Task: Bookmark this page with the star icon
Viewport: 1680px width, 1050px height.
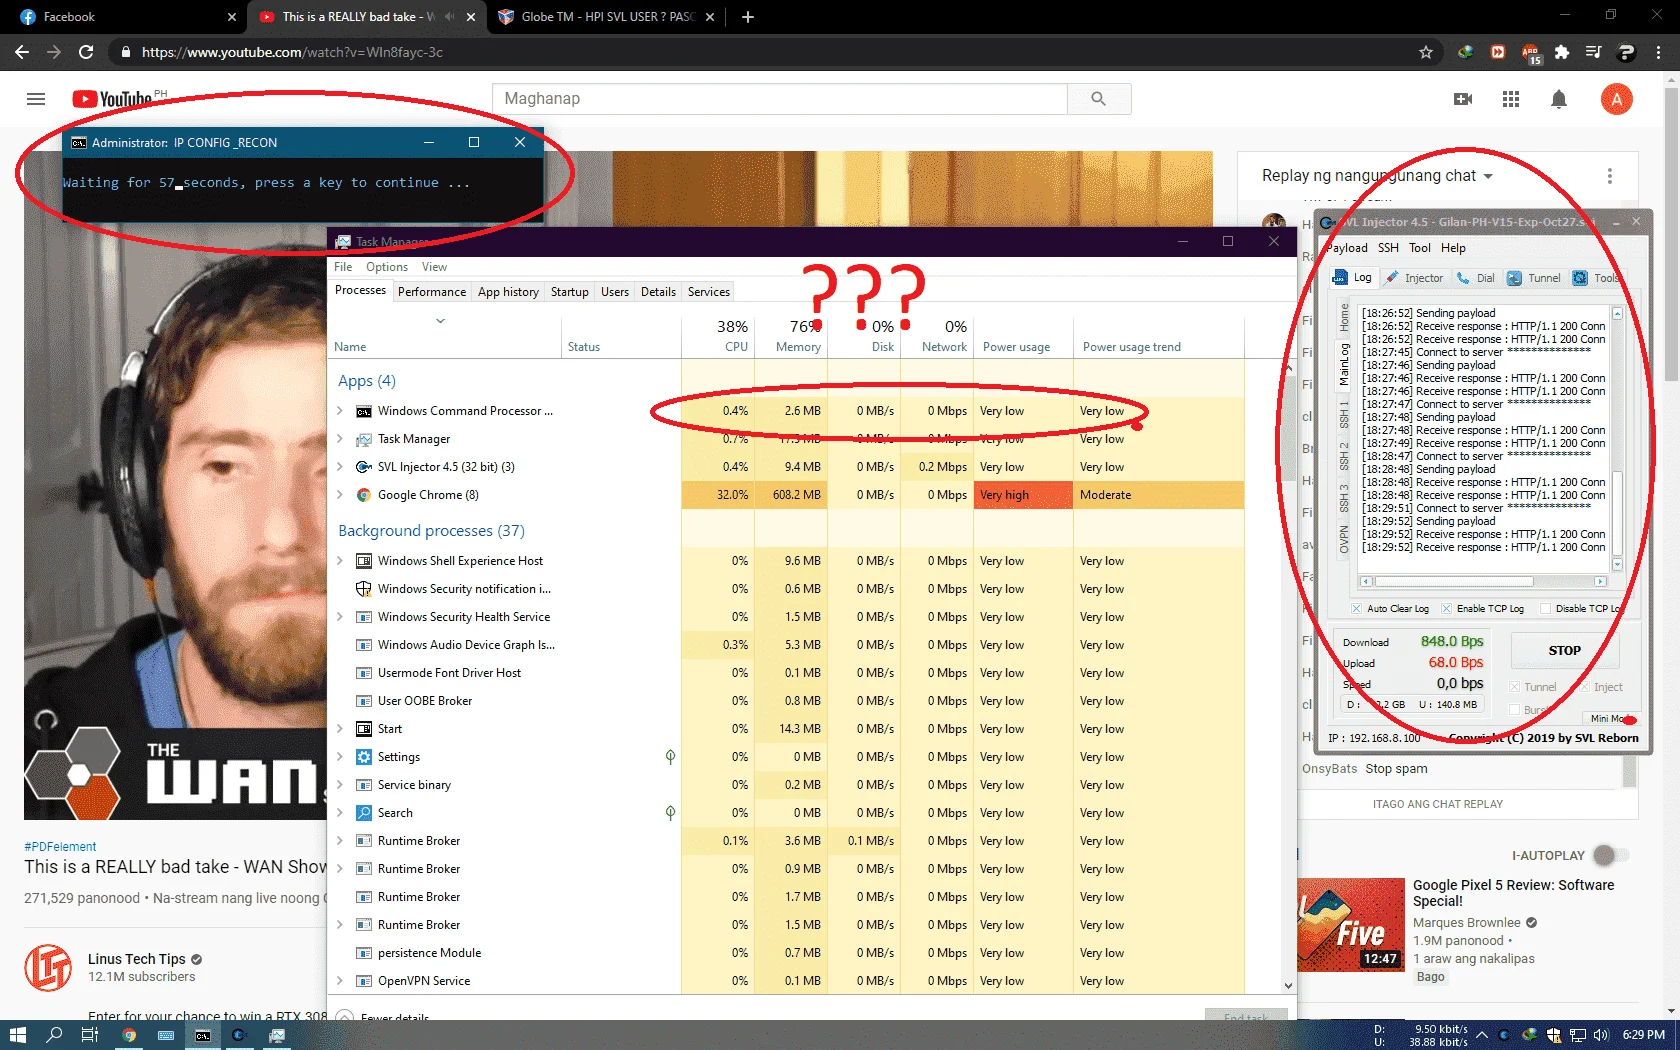Action: tap(1426, 52)
